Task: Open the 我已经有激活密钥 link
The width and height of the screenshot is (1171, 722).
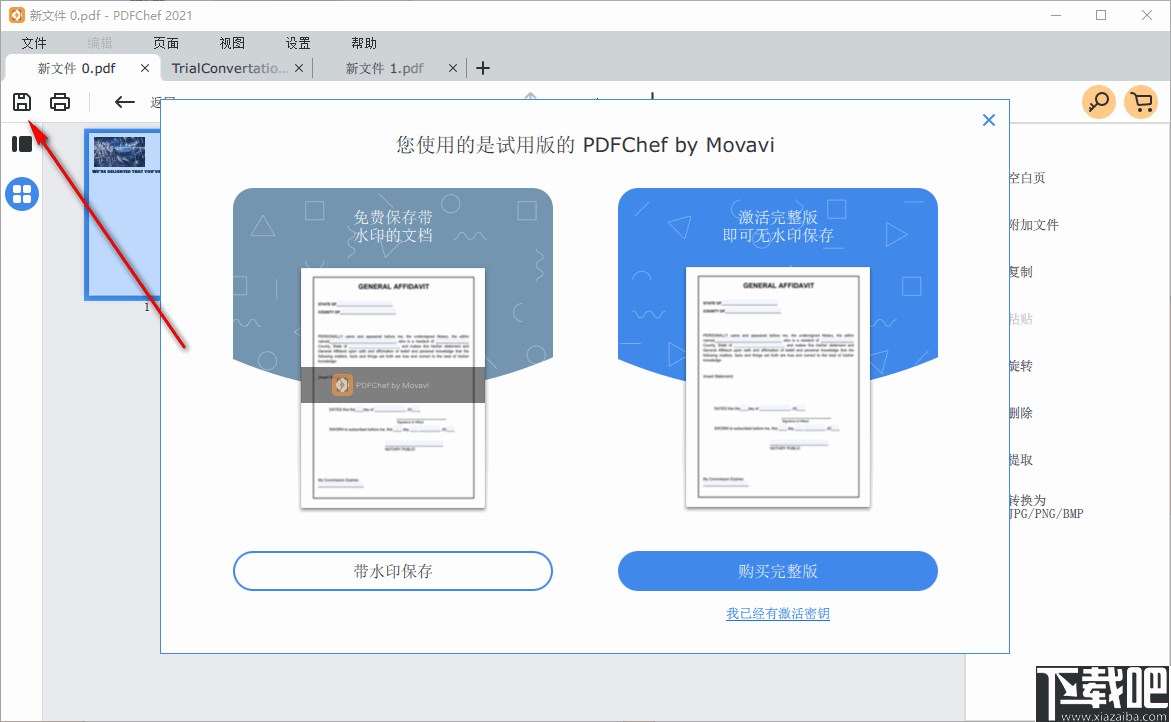Action: pyautogui.click(x=778, y=613)
